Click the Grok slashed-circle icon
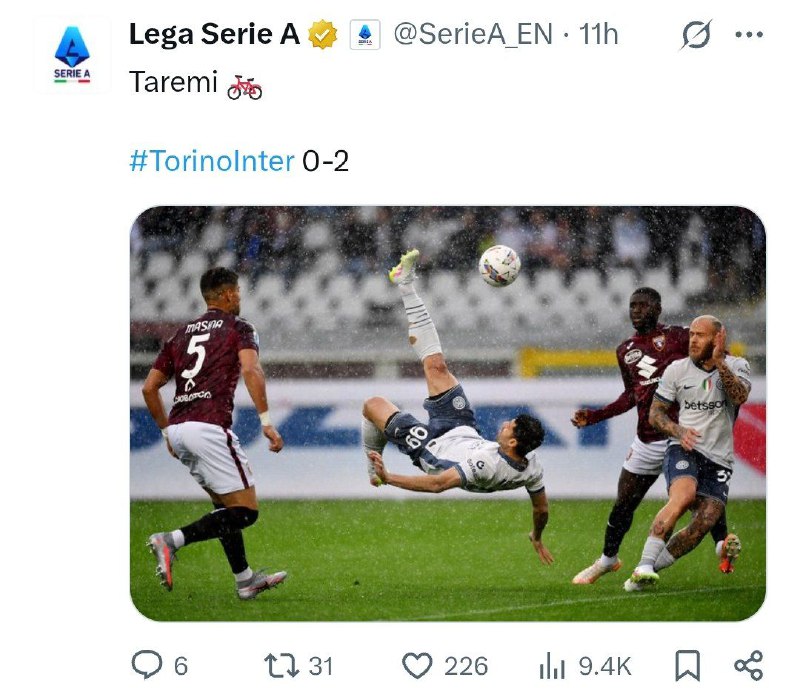The width and height of the screenshot is (800, 694). click(x=696, y=35)
